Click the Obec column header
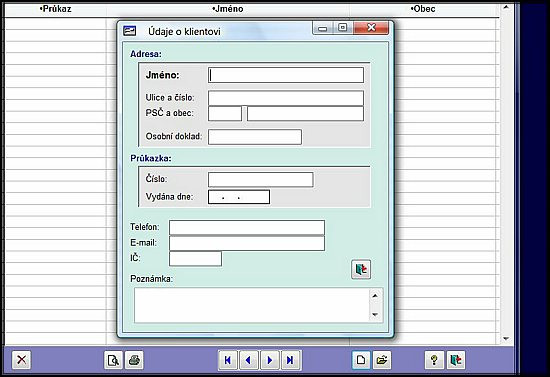The width and height of the screenshot is (550, 377). (423, 9)
